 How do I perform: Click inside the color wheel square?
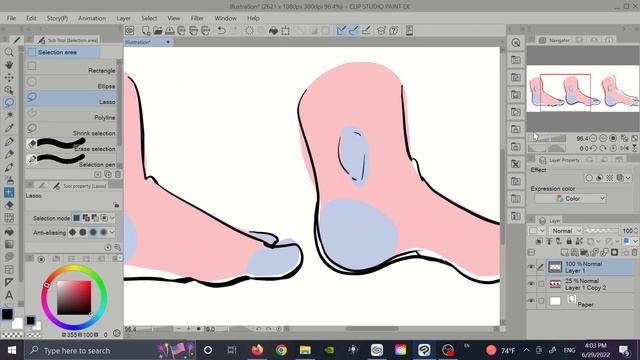(74, 298)
